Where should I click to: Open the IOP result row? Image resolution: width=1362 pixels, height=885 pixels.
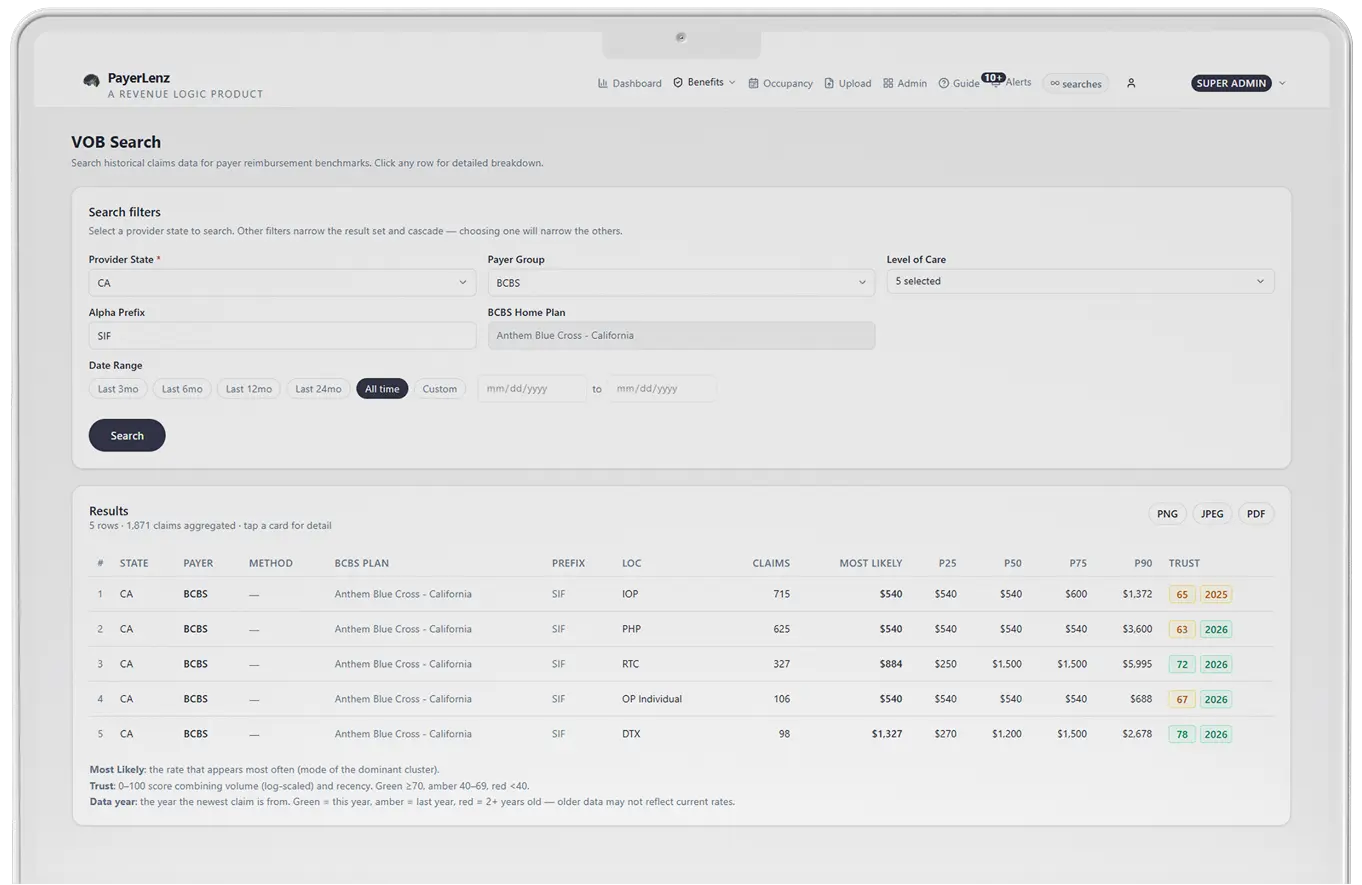(681, 594)
